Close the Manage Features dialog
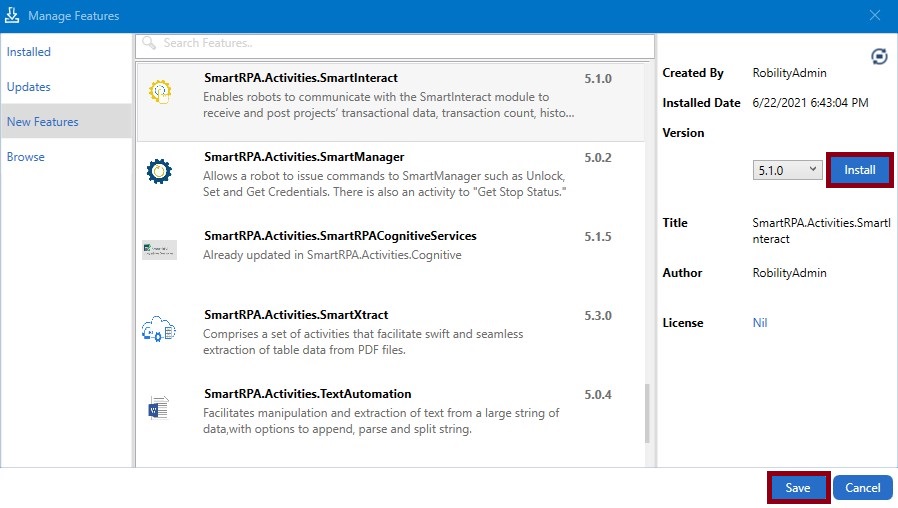Viewport: 898px width, 508px height. point(875,16)
